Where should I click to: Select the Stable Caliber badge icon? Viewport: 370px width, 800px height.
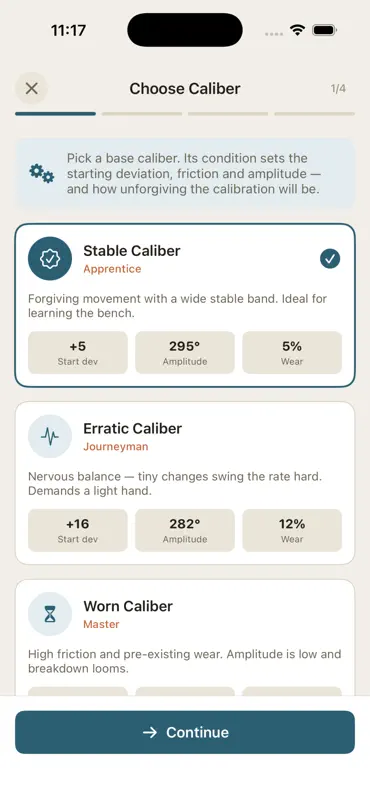tap(50, 259)
